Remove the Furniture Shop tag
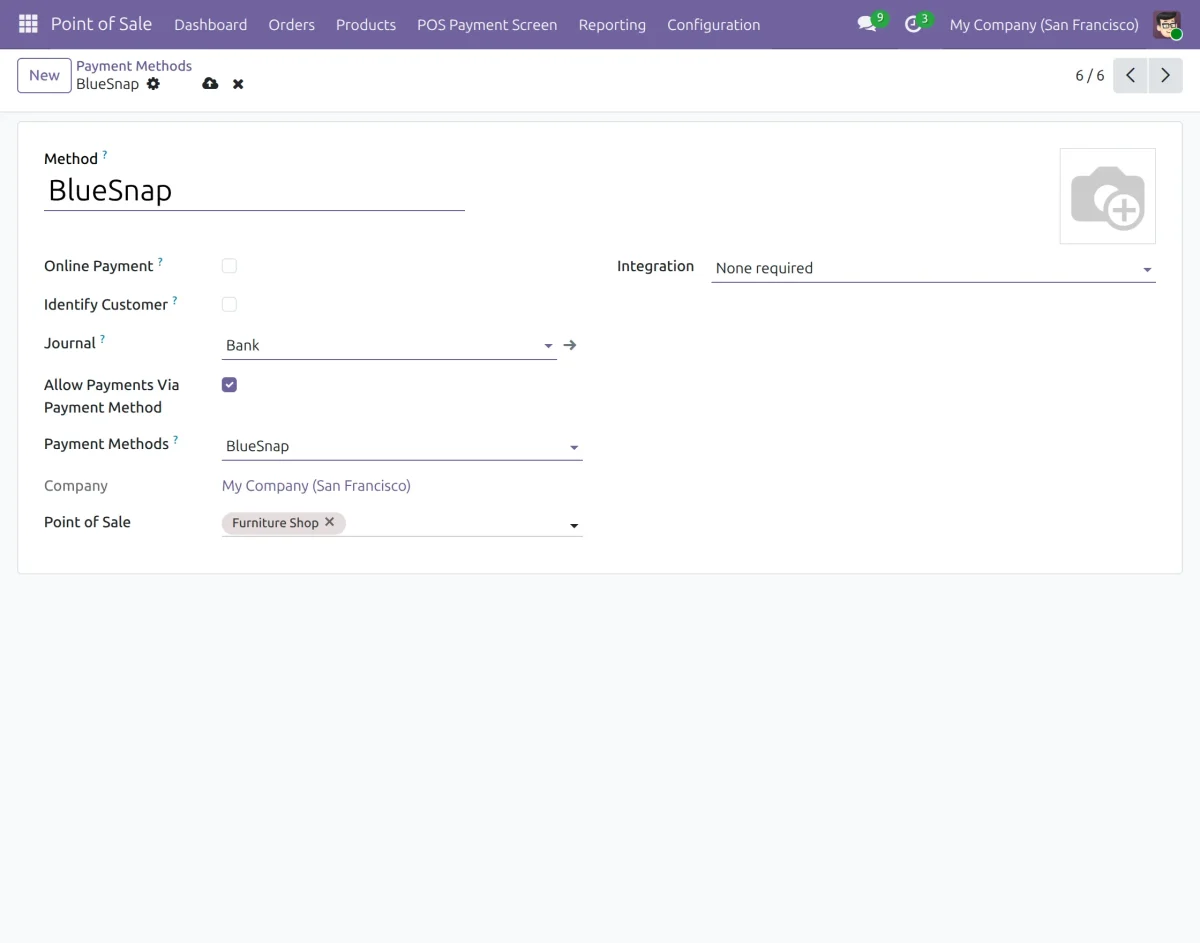This screenshot has width=1200, height=943. click(330, 522)
